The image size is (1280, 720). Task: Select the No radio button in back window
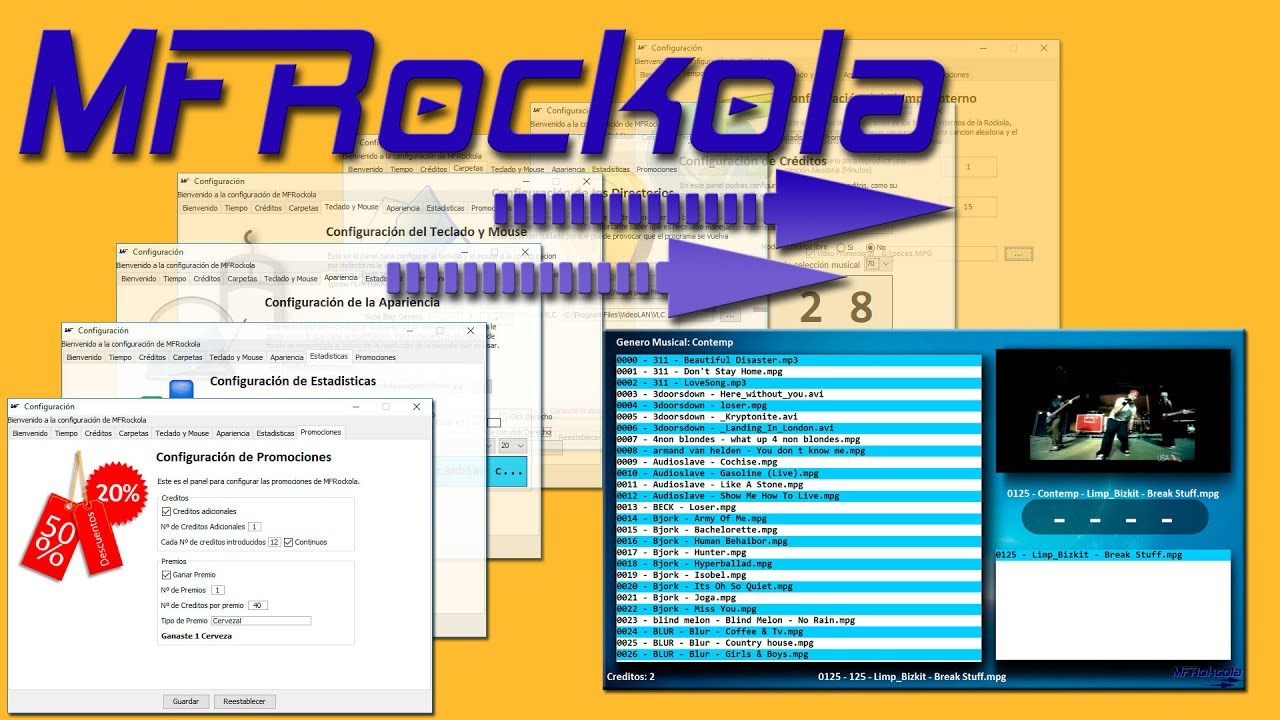click(870, 246)
